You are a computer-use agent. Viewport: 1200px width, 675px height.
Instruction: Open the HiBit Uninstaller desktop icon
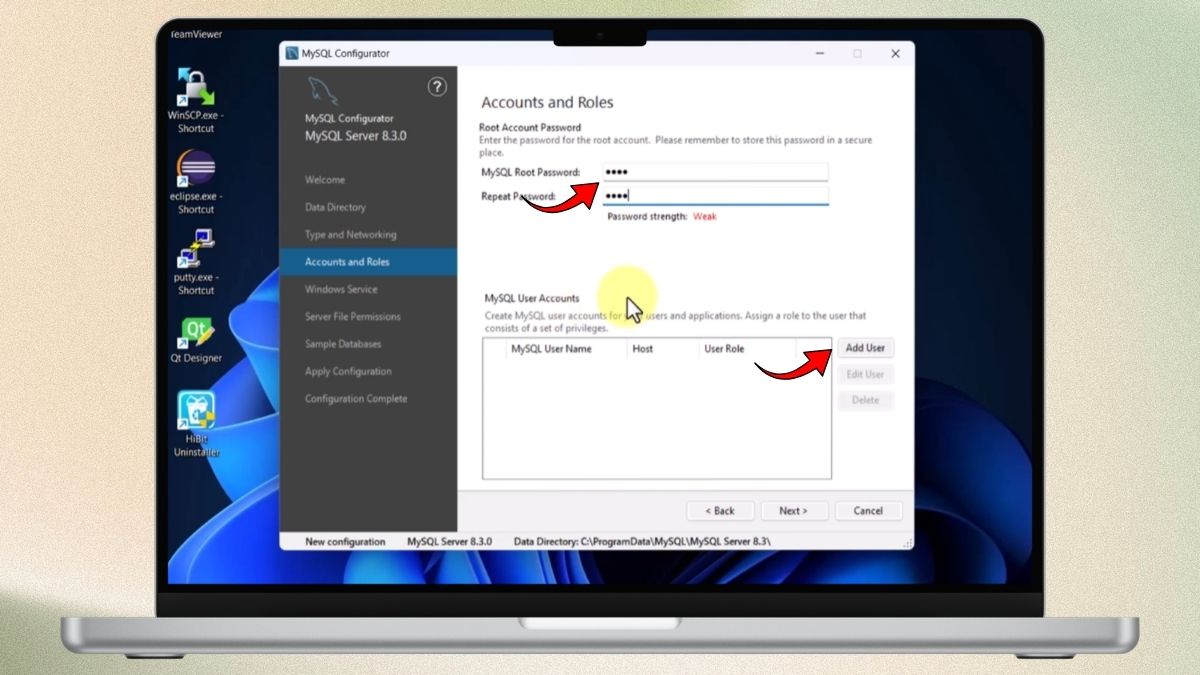(196, 424)
